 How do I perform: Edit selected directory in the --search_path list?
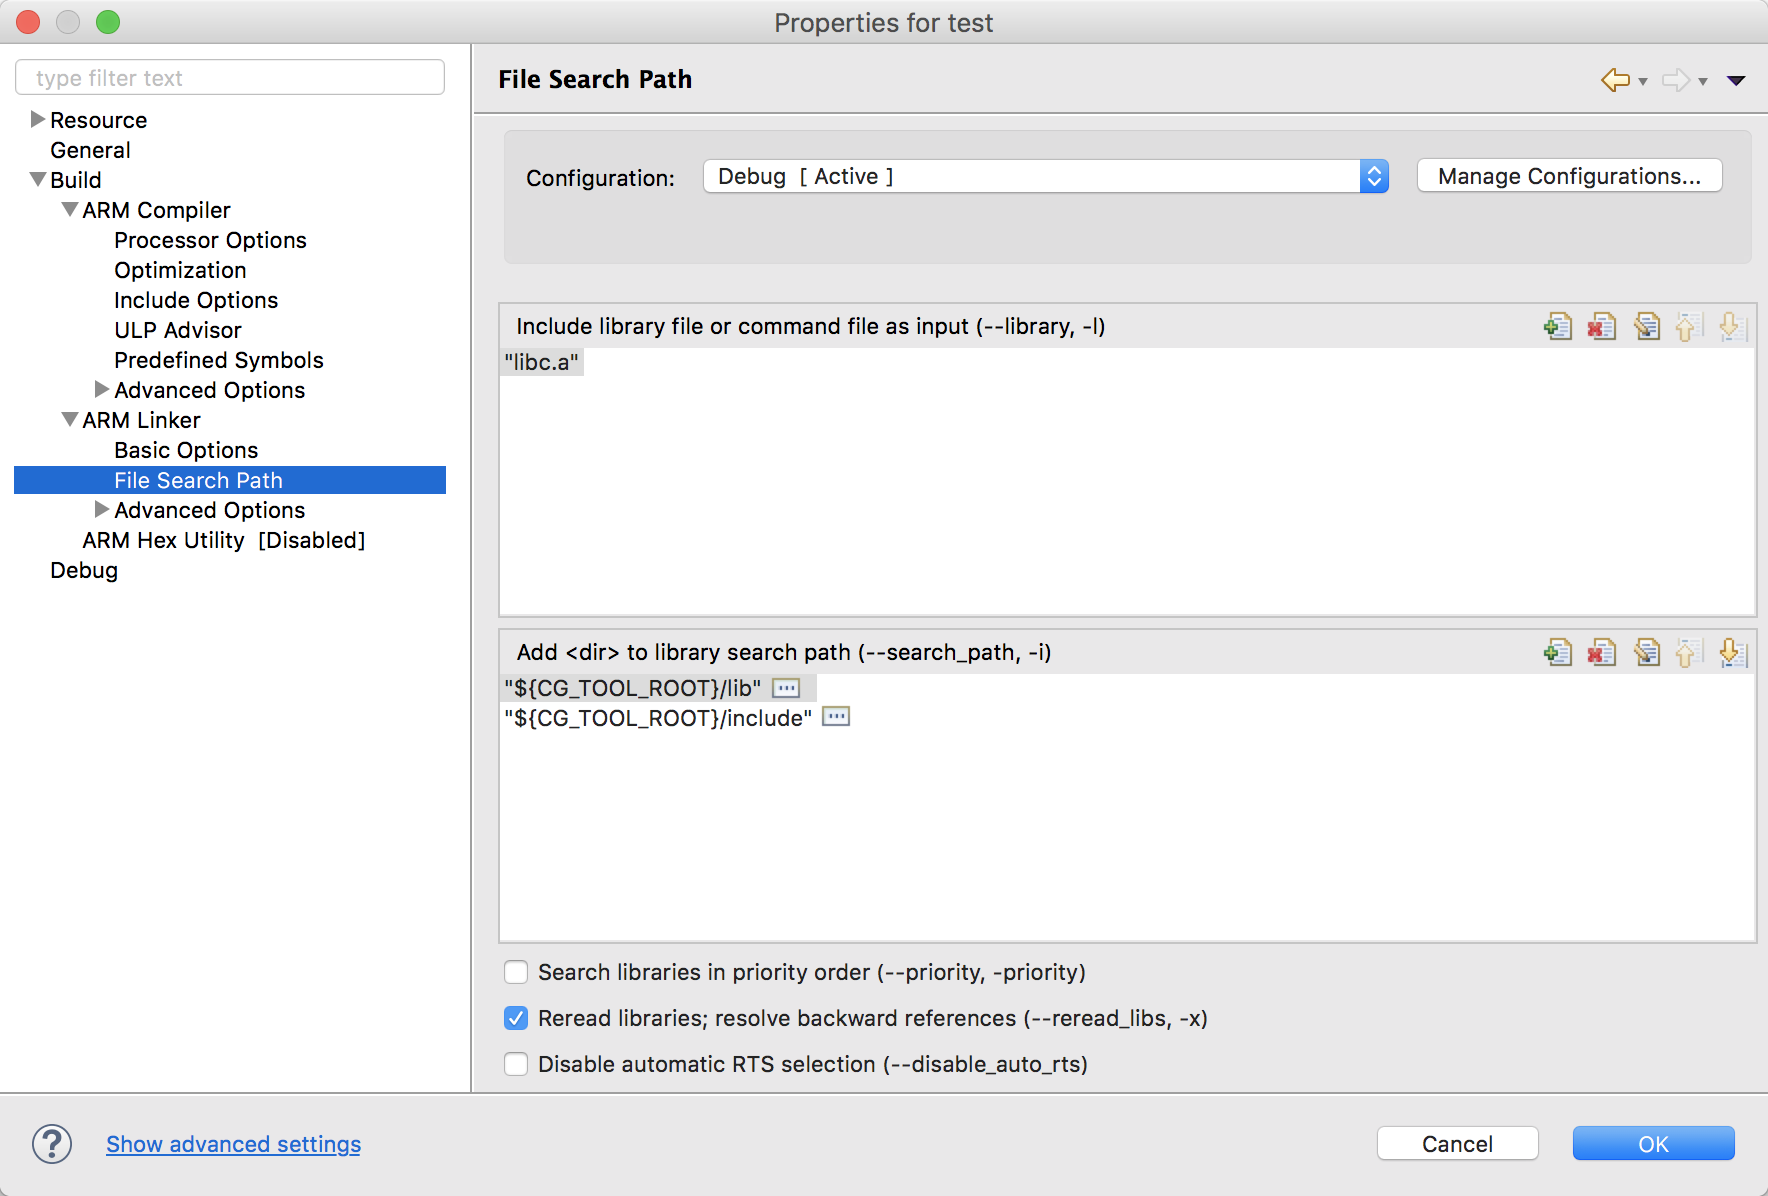[1646, 652]
